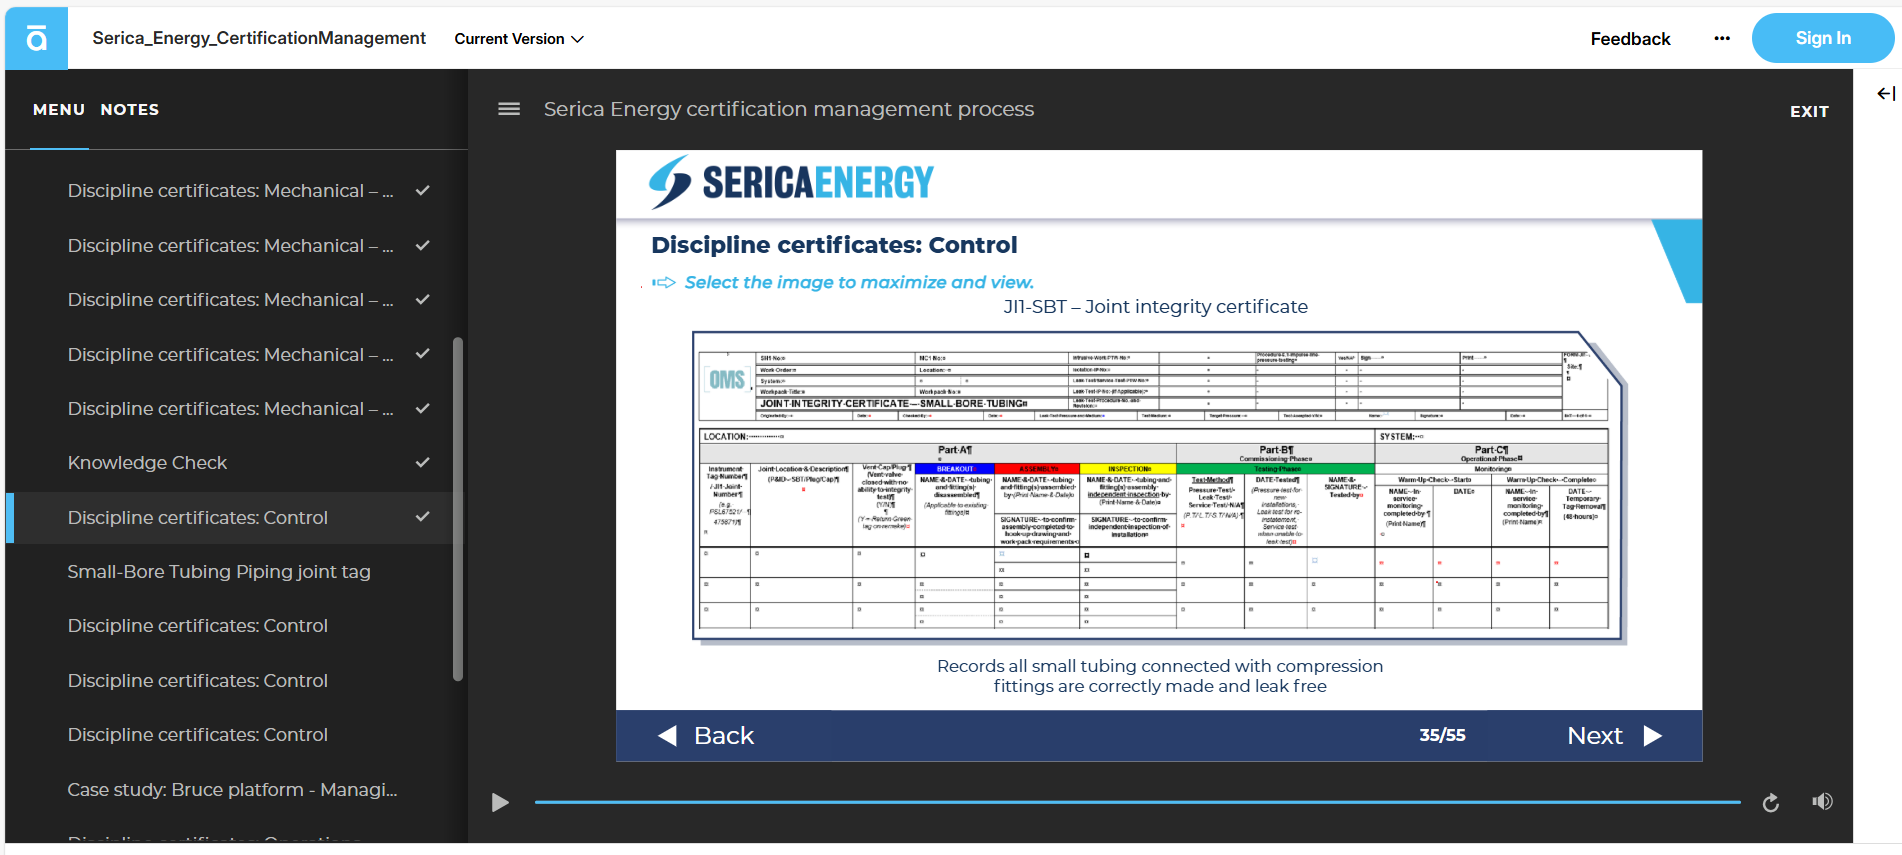Screen dimensions: 1902x855
Task: Mute the volume speaker icon
Action: (x=1822, y=801)
